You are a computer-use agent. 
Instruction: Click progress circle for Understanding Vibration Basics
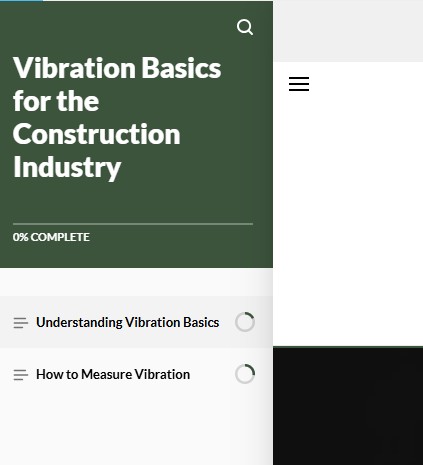tap(245, 322)
